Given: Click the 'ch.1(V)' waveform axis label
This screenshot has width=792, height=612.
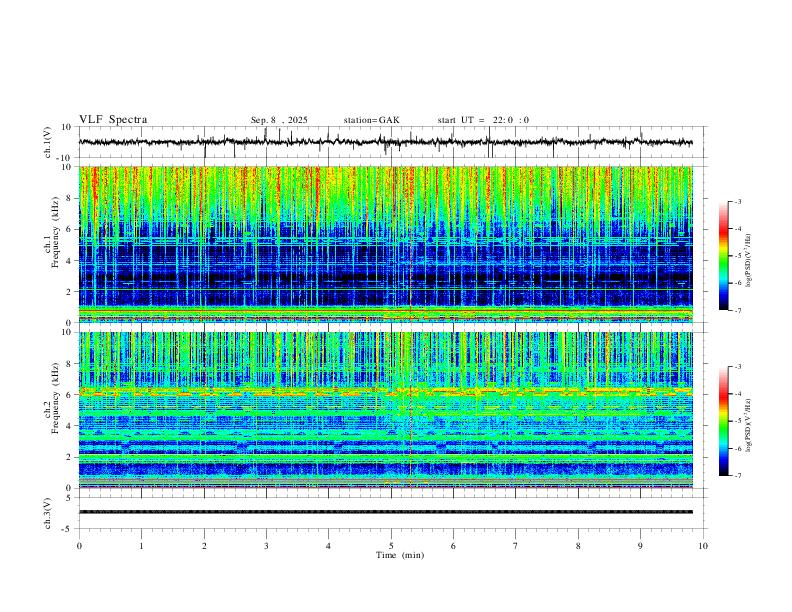Looking at the screenshot, I should pyautogui.click(x=48, y=142).
